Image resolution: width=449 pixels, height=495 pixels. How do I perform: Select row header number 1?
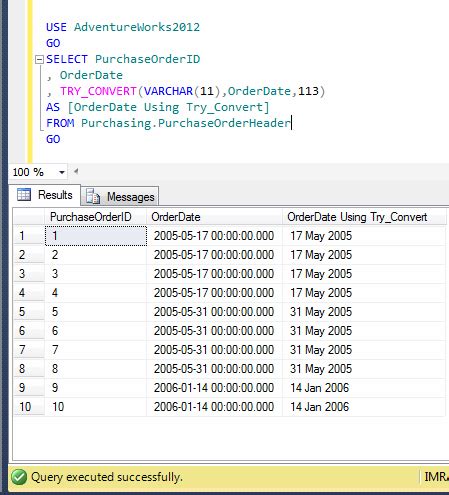pos(29,236)
